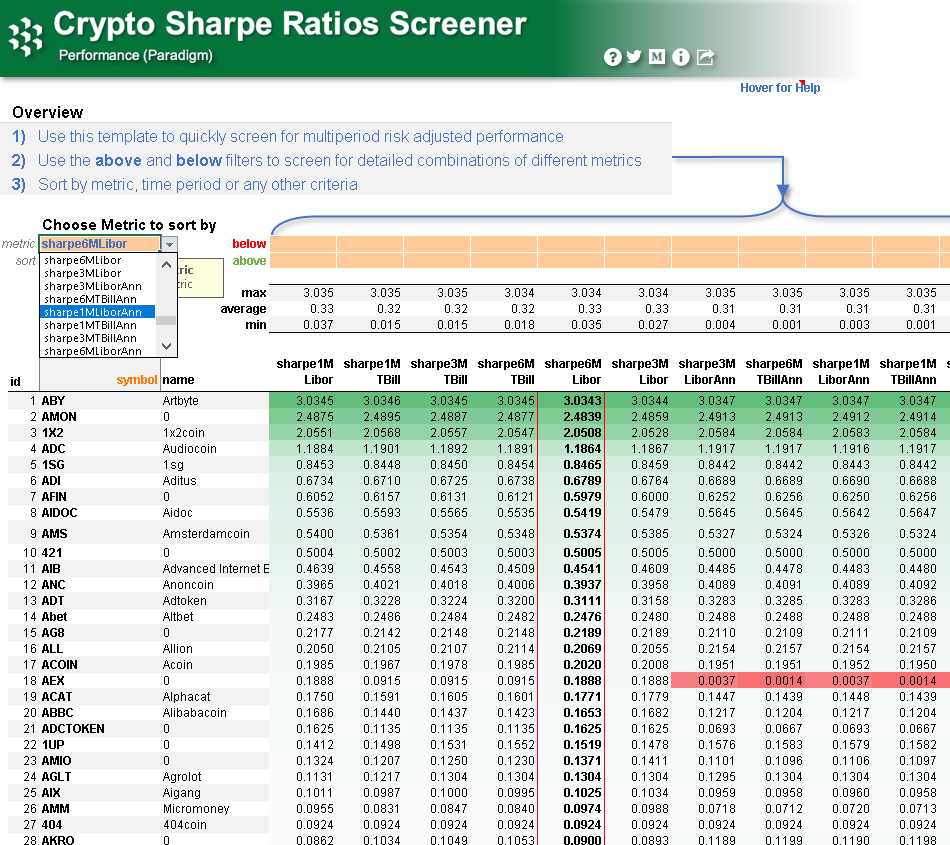The width and height of the screenshot is (950, 845).
Task: Click Advanced Internet name cell
Action: [x=215, y=569]
